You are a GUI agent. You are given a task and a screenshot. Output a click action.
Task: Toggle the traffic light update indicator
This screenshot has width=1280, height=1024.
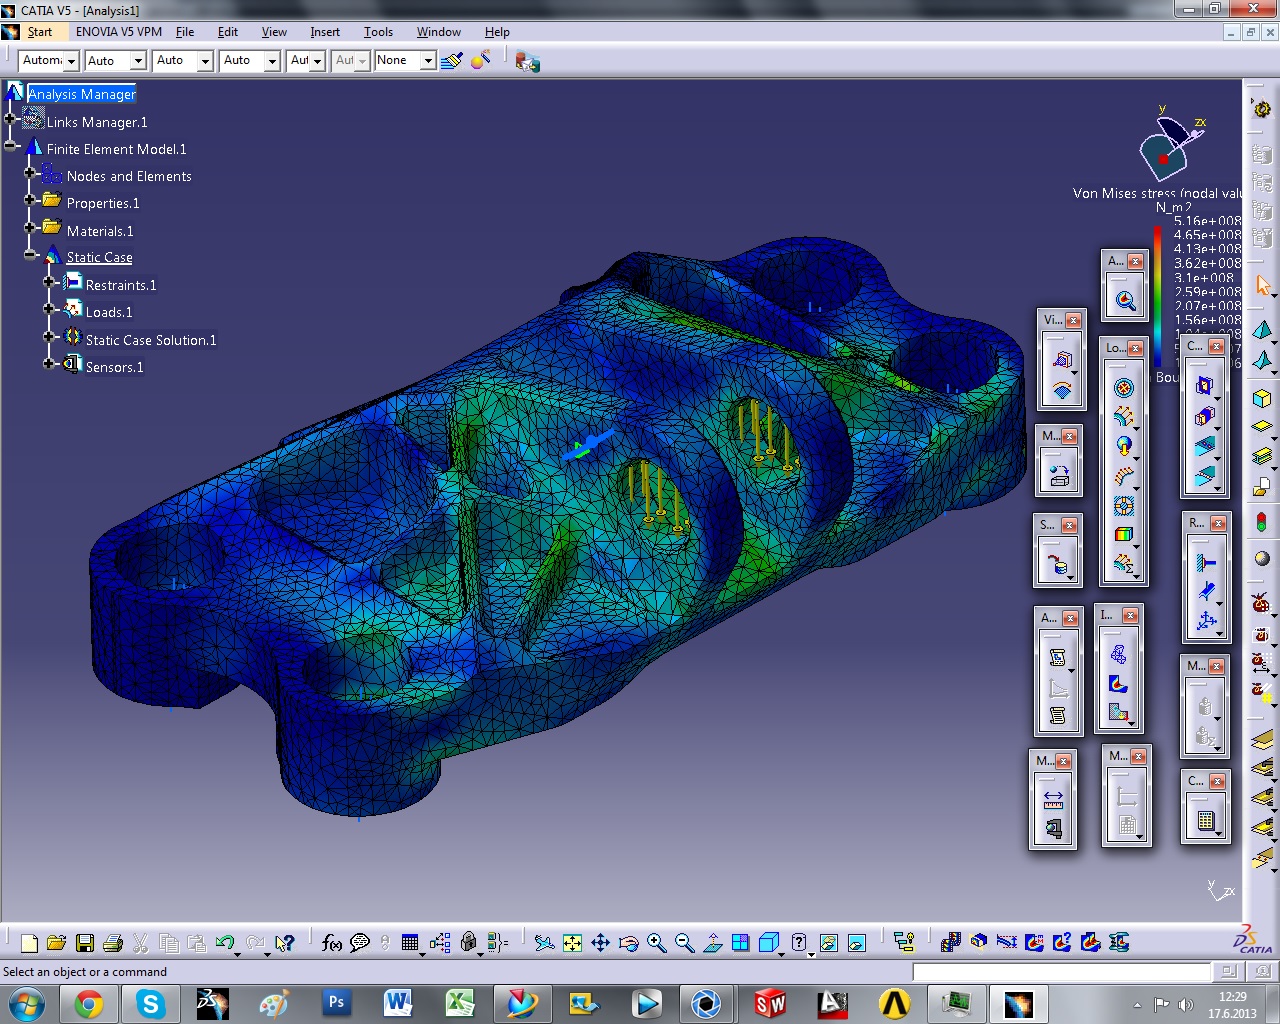click(x=1262, y=521)
